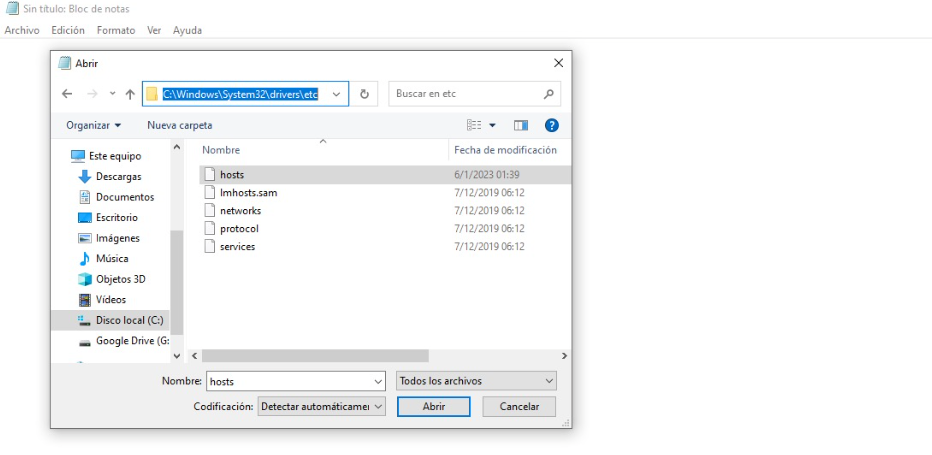Screen dimensions: 932x455
Task: Sort by Fecha de modificación column
Action: coord(505,150)
